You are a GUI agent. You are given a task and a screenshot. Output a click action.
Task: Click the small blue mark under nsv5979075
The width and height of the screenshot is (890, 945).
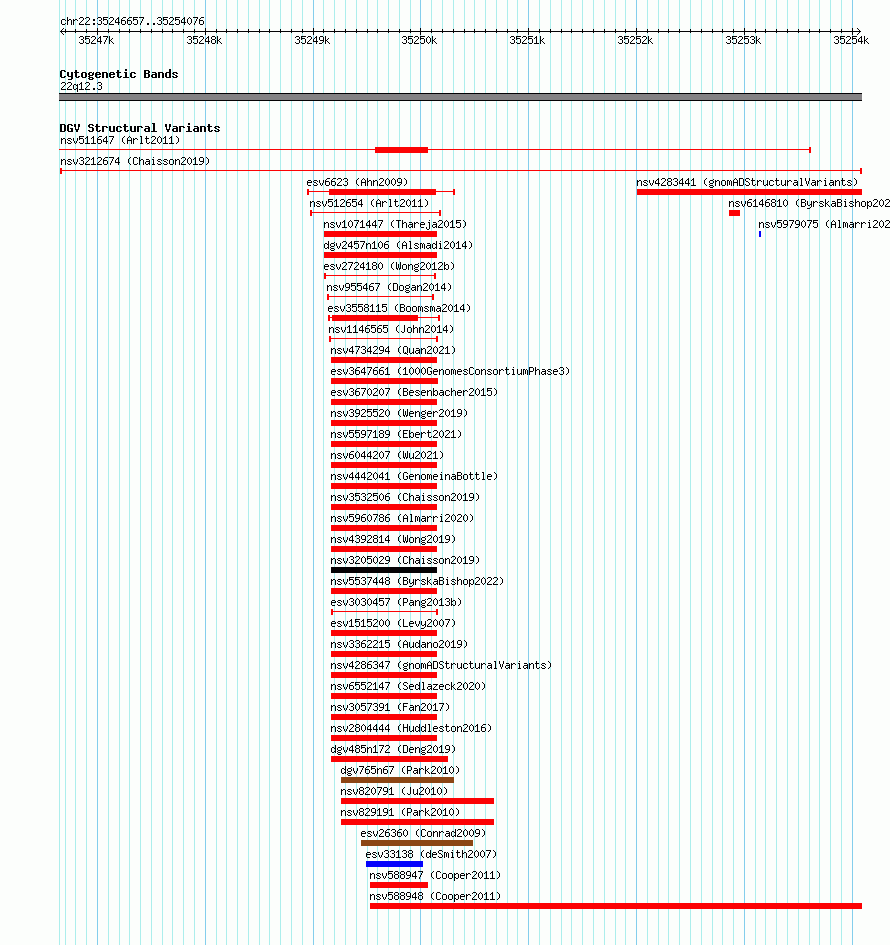(x=760, y=234)
